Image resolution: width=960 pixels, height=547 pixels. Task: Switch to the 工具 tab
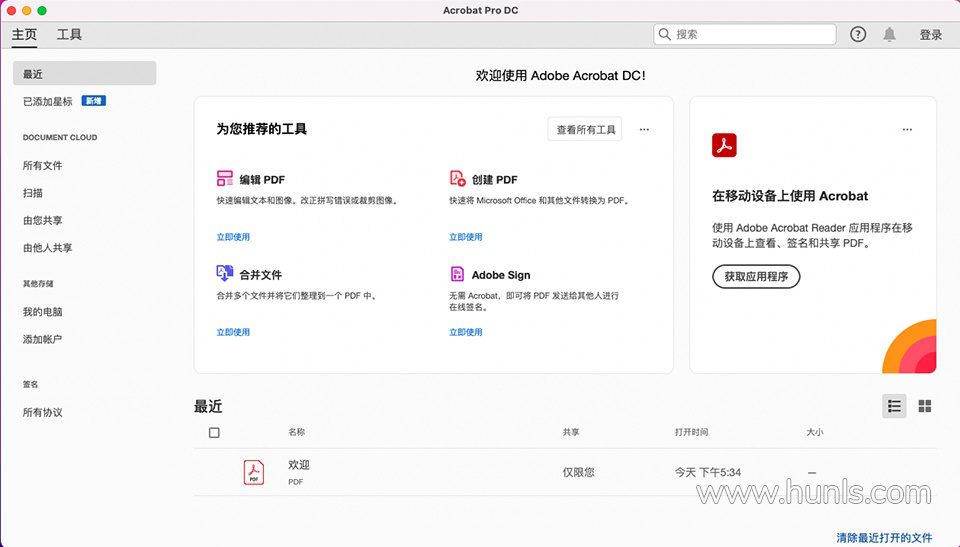(x=69, y=34)
